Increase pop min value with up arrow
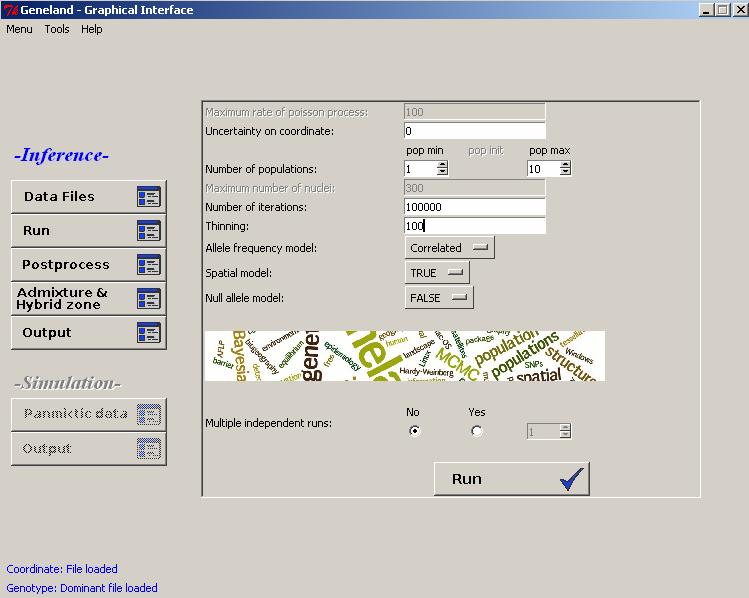Screen dimensions: 749x598 point(442,164)
